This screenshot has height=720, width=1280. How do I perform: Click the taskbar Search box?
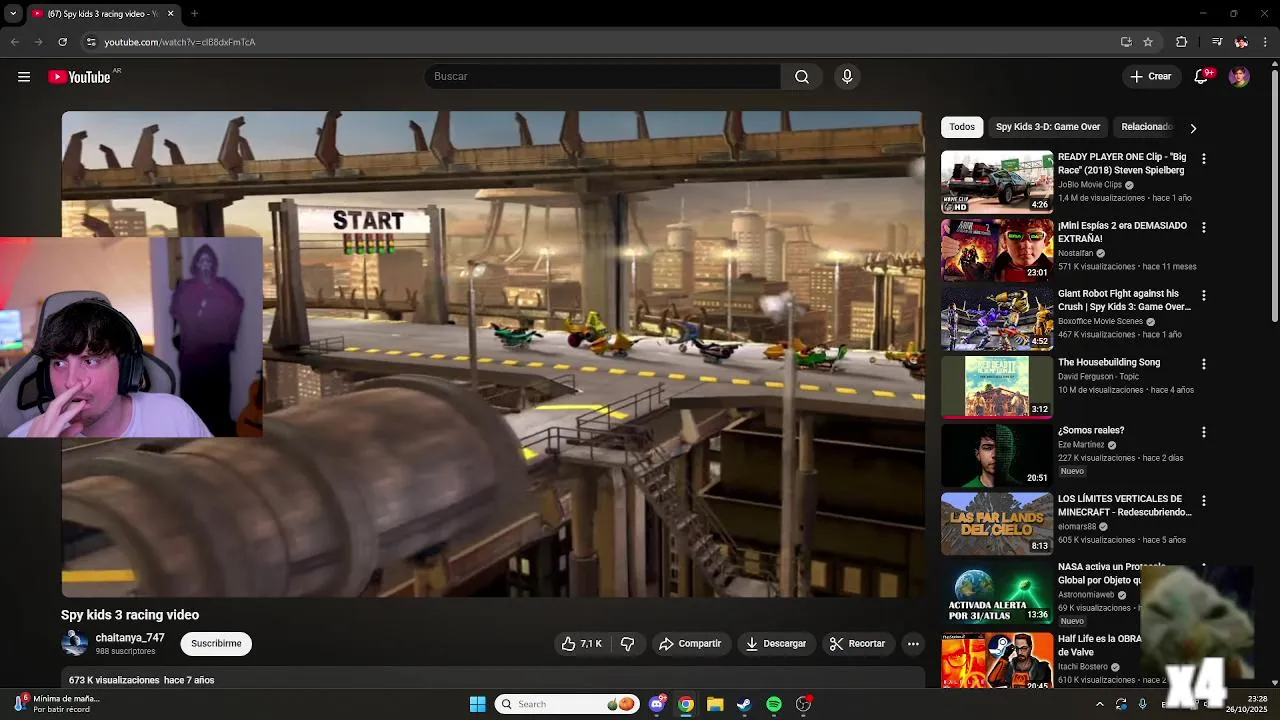point(568,704)
